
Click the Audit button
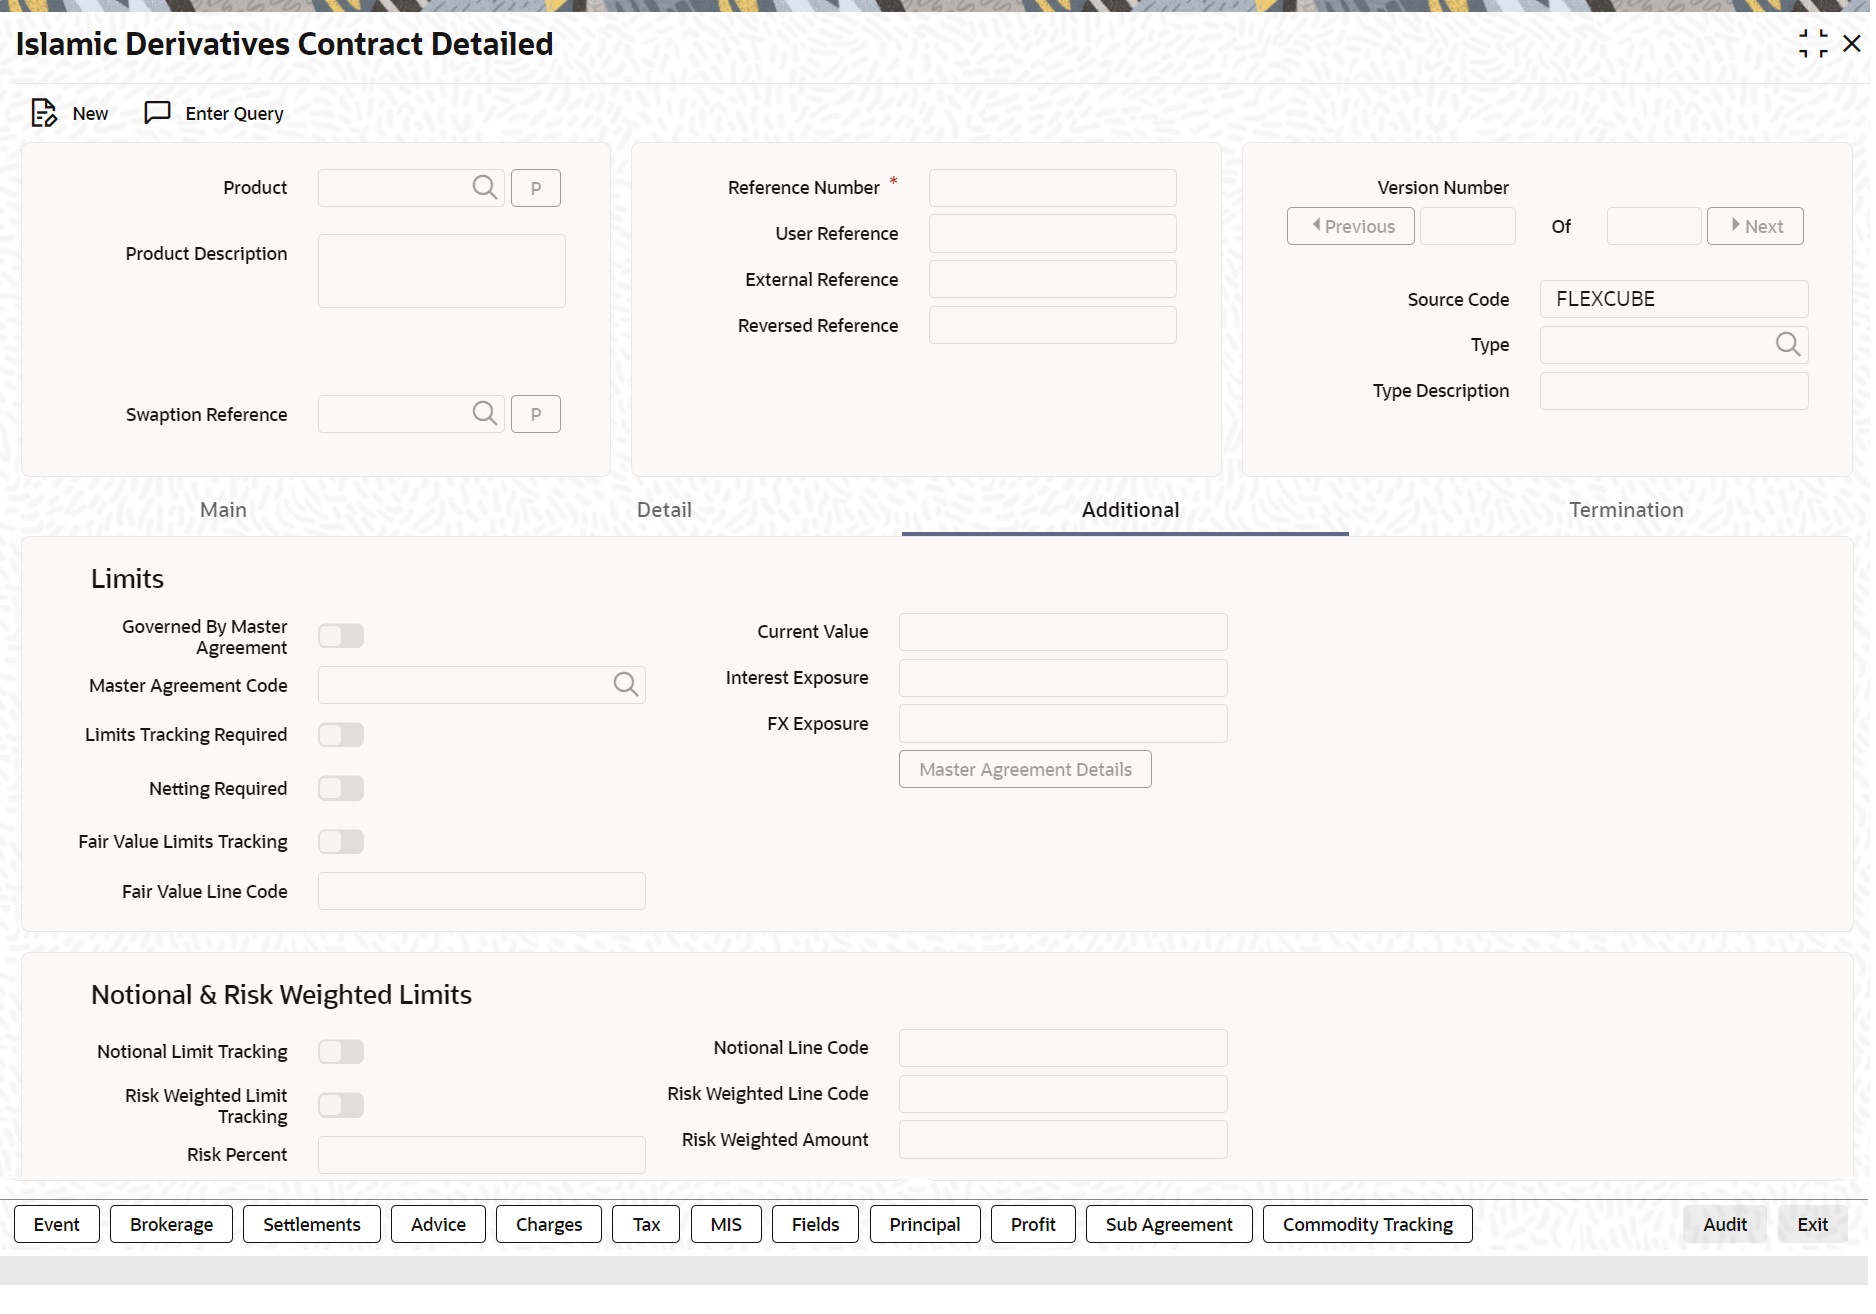point(1725,1224)
